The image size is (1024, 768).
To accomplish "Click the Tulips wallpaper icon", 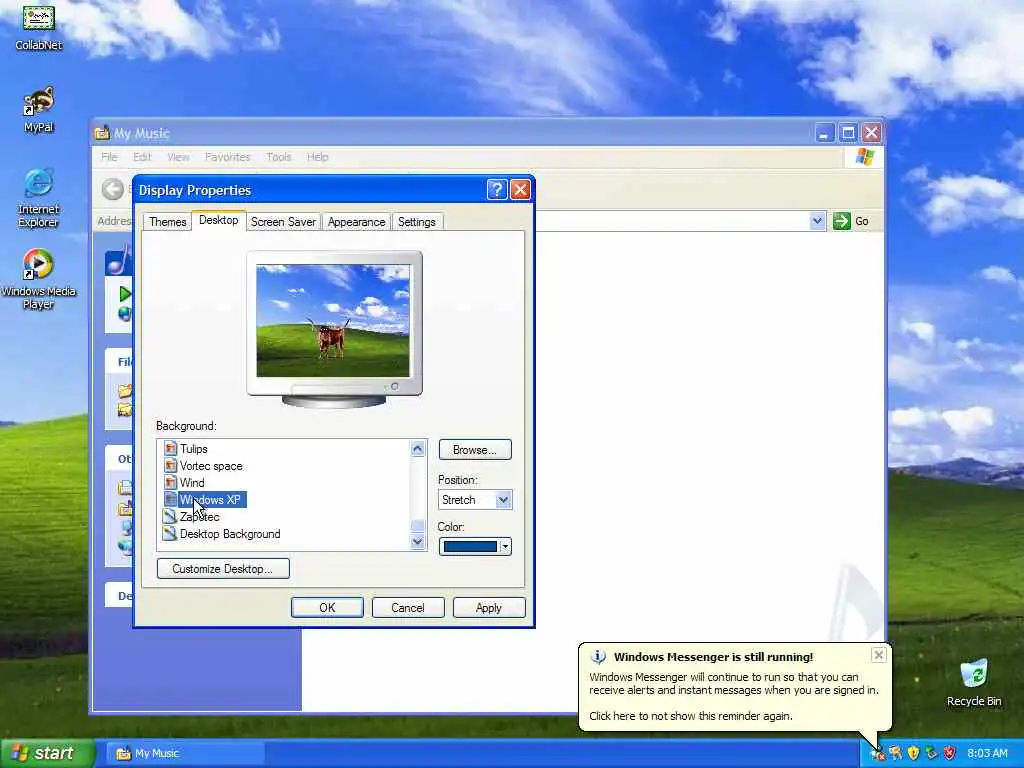I will [170, 449].
